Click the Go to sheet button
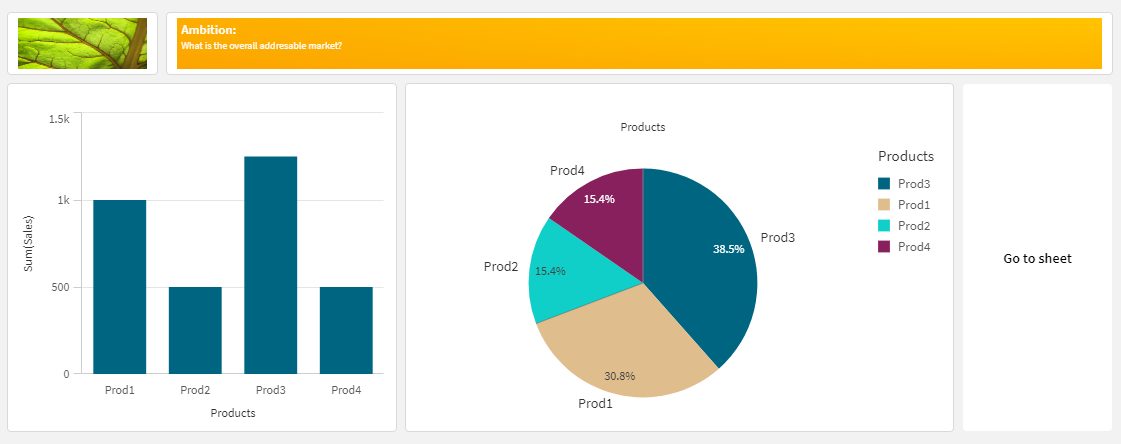Image resolution: width=1121 pixels, height=444 pixels. pos(1037,258)
